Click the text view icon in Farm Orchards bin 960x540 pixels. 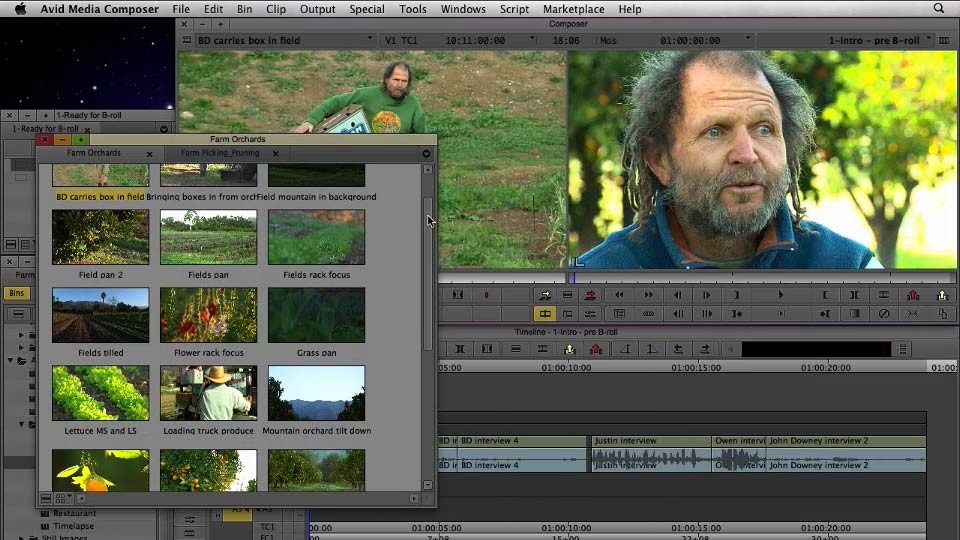click(x=46, y=498)
